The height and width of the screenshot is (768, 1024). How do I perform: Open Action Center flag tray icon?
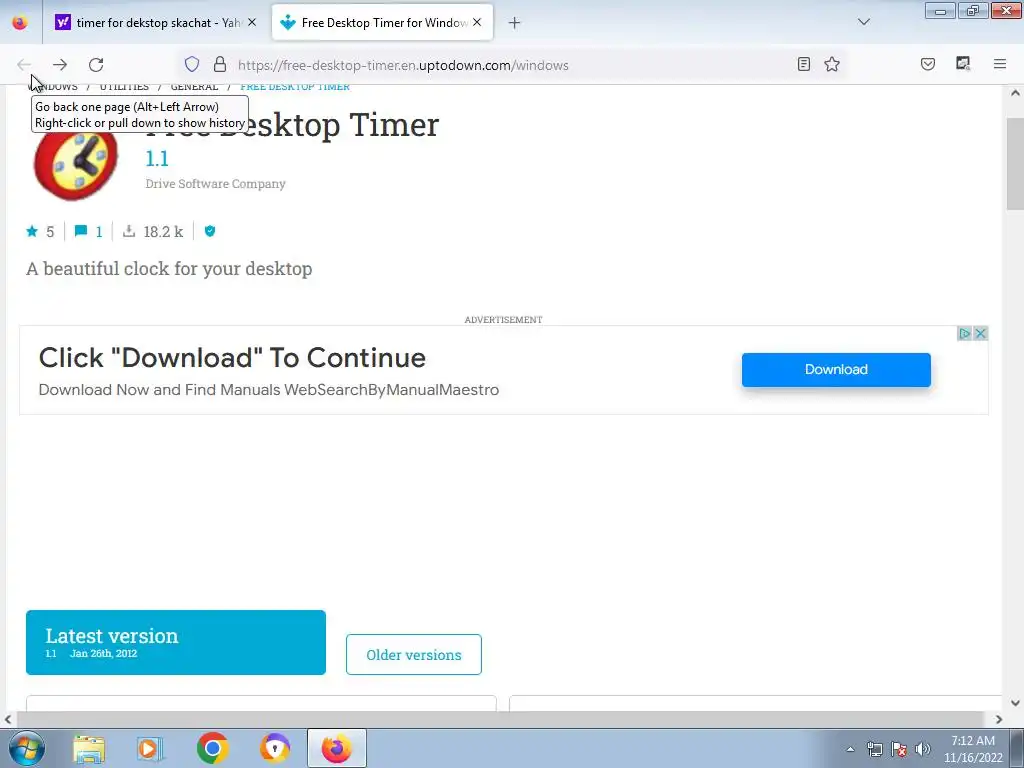point(899,749)
